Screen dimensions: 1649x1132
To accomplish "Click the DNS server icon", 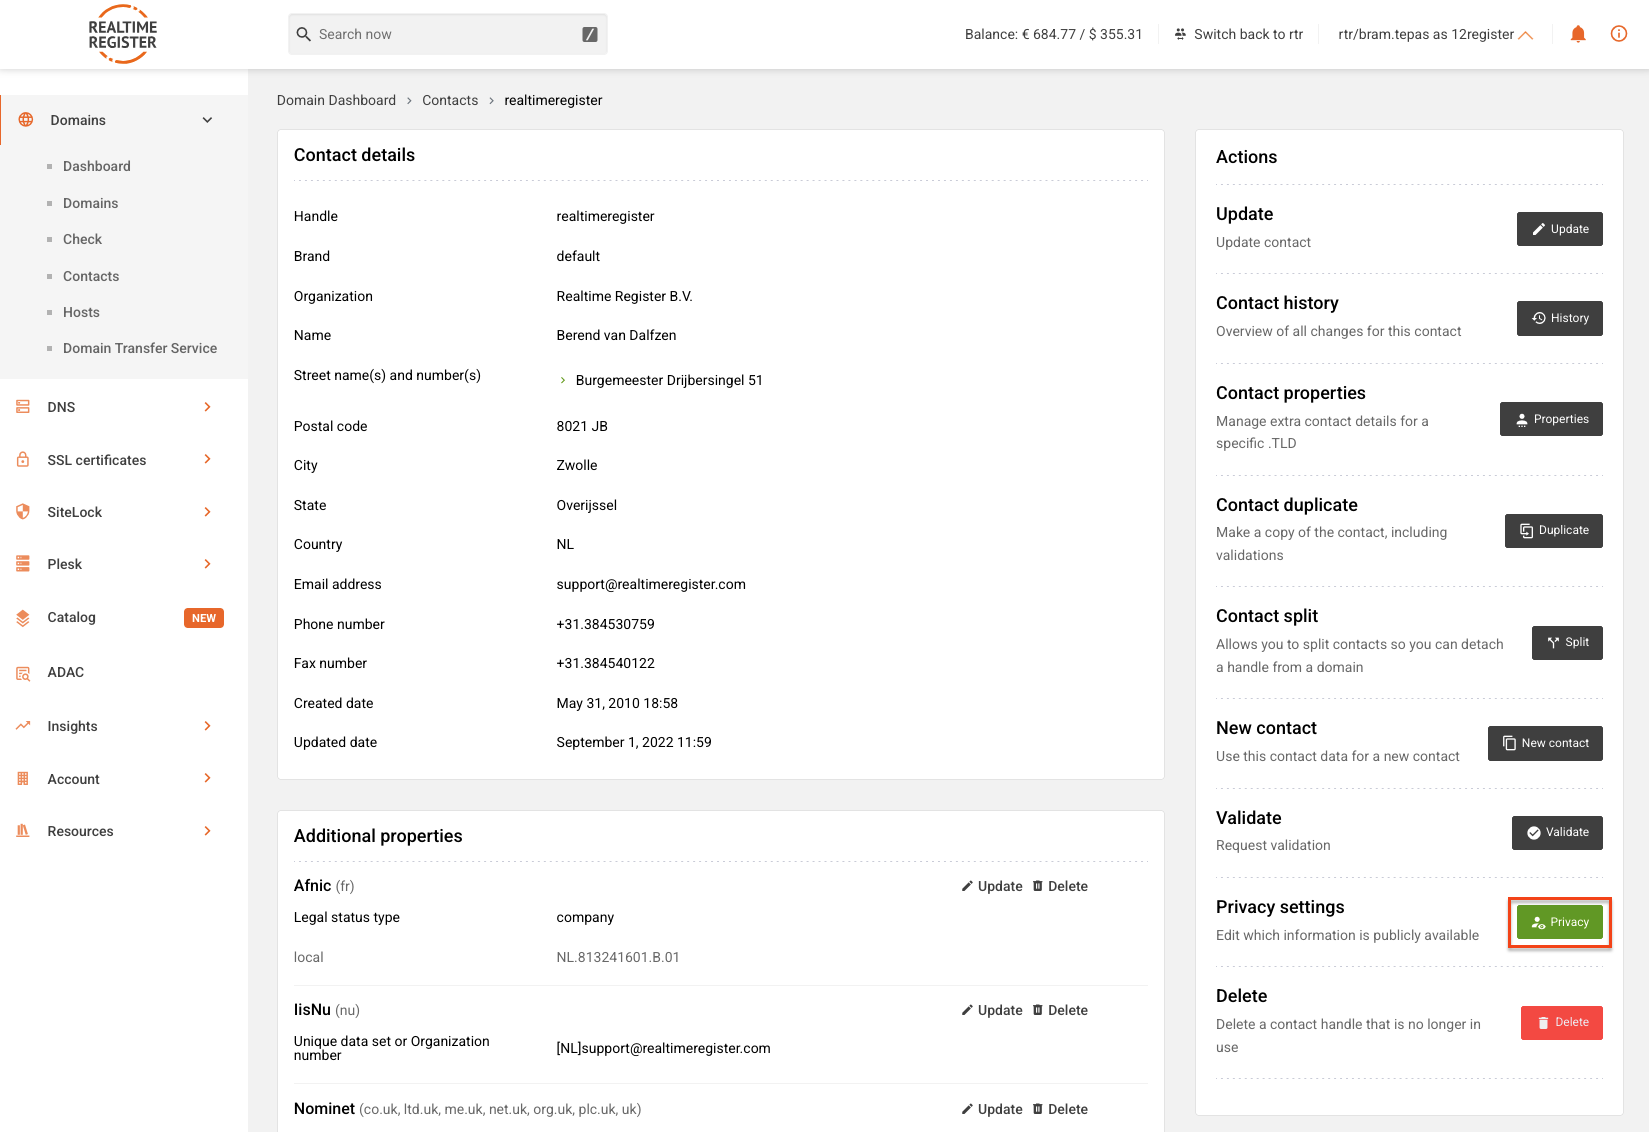I will (x=23, y=407).
